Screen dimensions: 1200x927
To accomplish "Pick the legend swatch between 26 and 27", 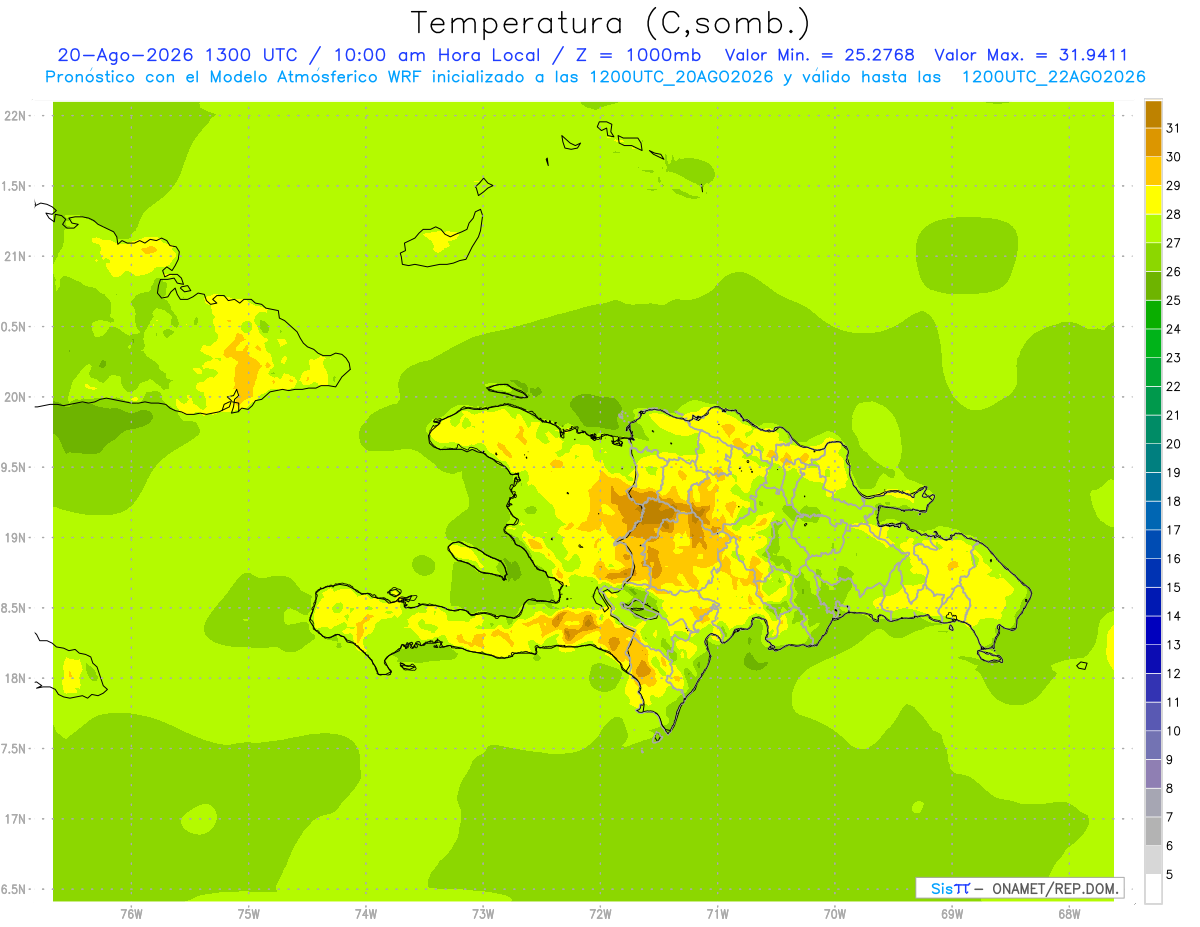I will pyautogui.click(x=1153, y=257).
